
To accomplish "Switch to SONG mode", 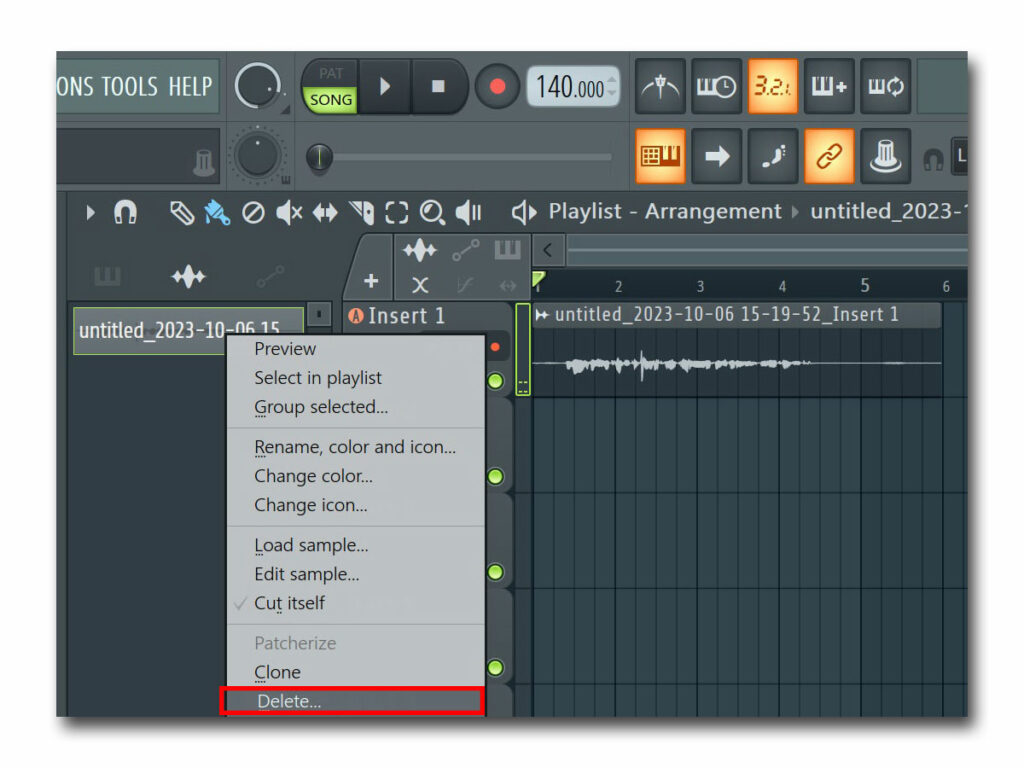I will 330,100.
